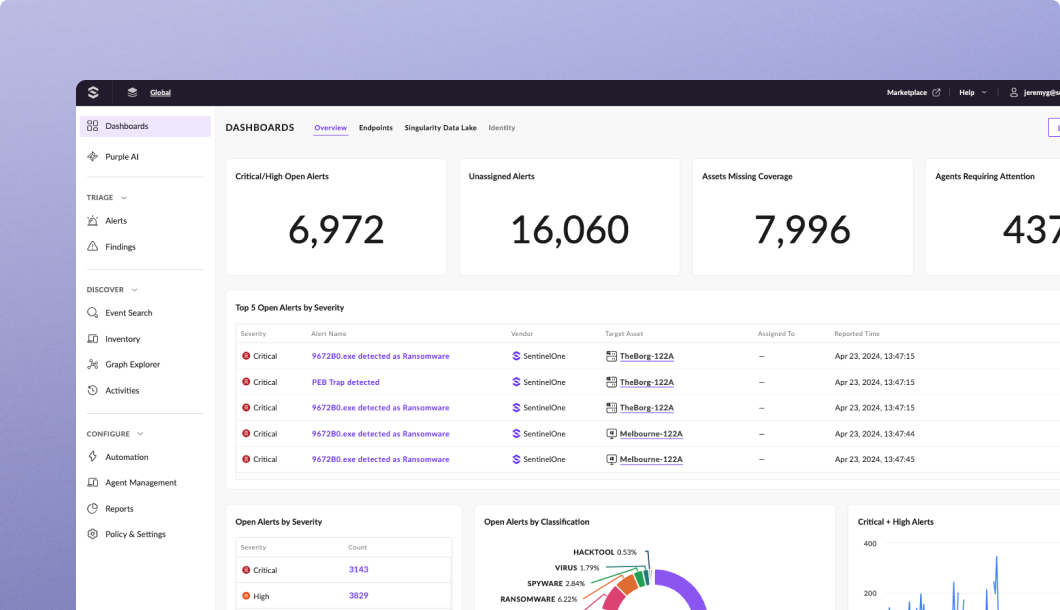Open Event Search magnifier icon
Screen dimensions: 1060x610
tap(93, 313)
